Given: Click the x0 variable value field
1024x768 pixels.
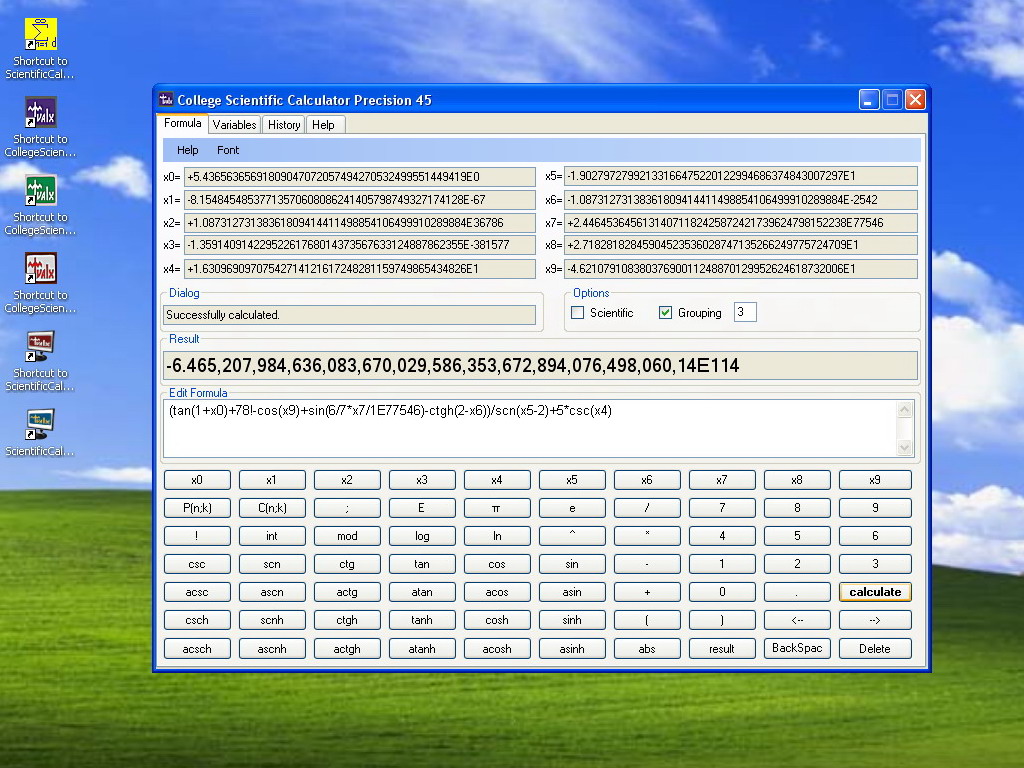Looking at the screenshot, I should pyautogui.click(x=360, y=176).
